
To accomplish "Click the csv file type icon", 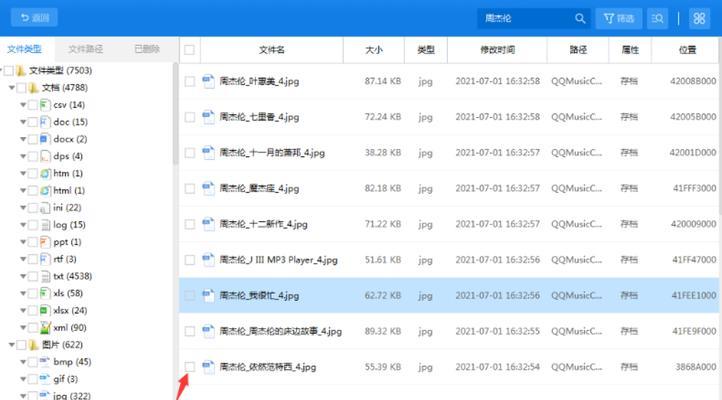I will click(45, 105).
